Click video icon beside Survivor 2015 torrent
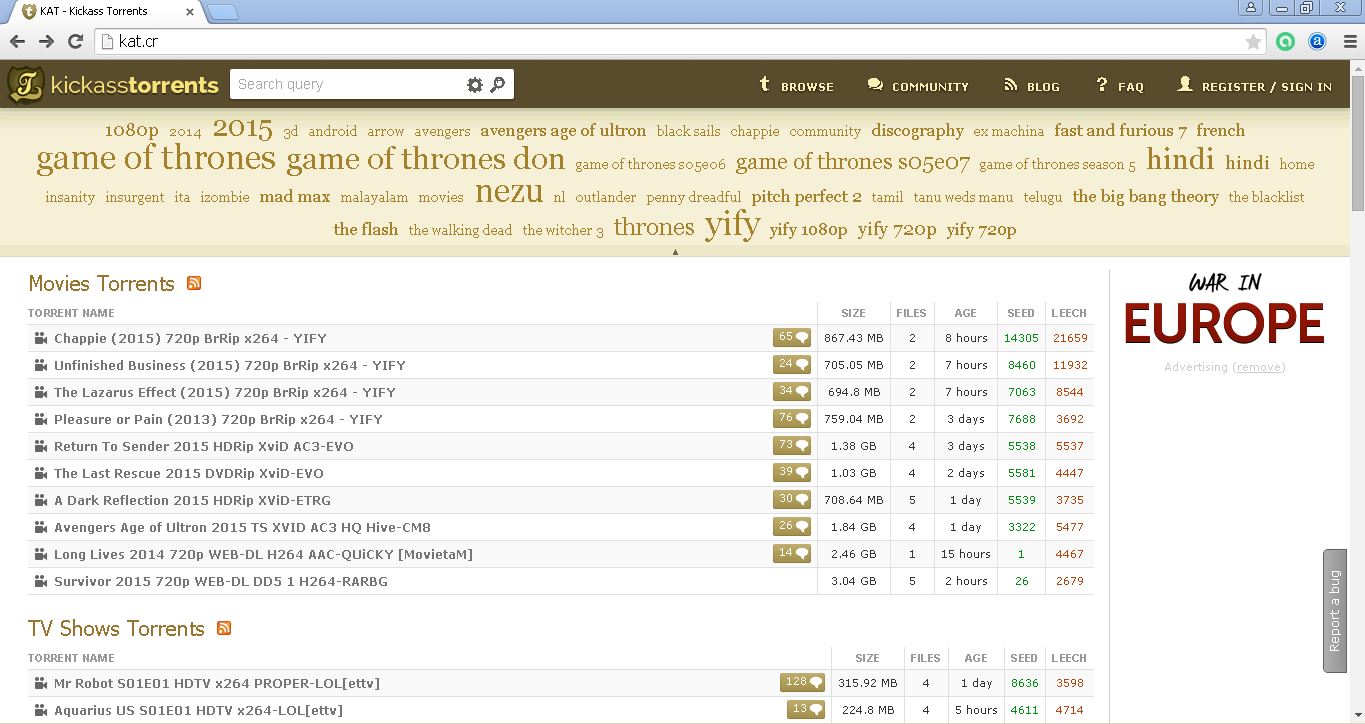1365x724 pixels. [x=40, y=581]
